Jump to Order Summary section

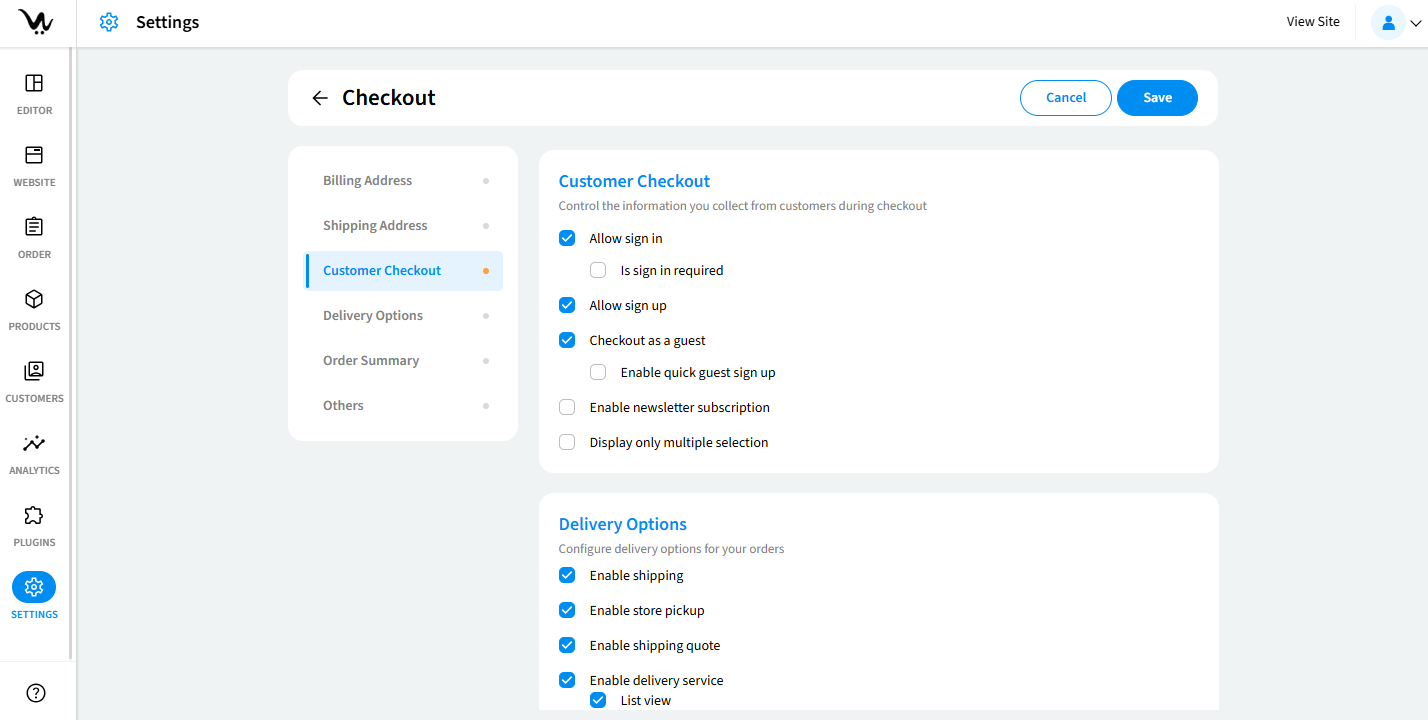coord(371,361)
